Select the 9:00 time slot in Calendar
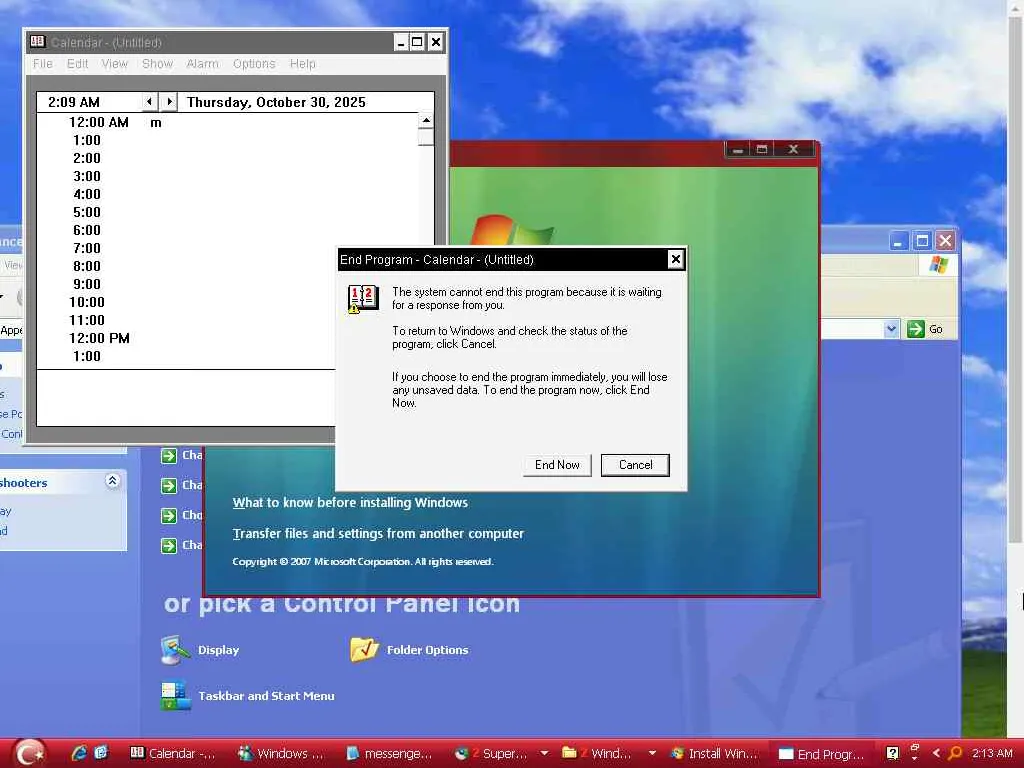 click(87, 284)
